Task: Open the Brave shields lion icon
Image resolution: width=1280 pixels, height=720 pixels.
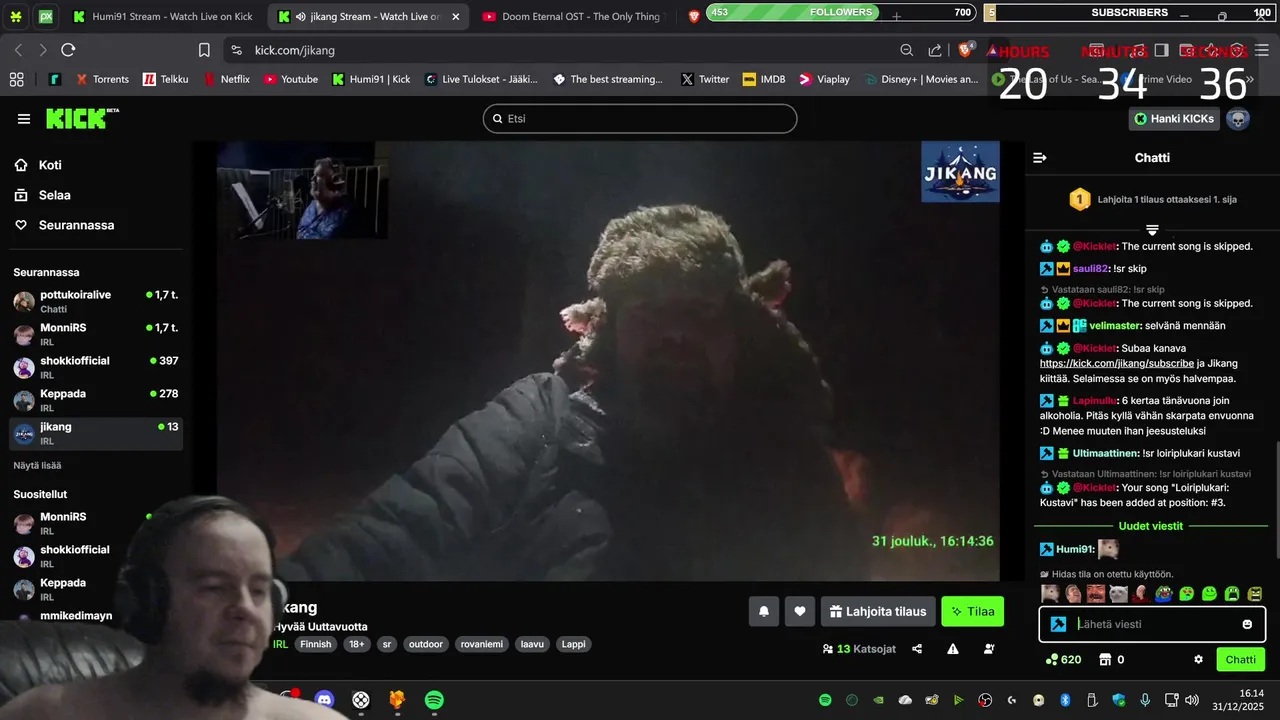Action: pos(966,49)
